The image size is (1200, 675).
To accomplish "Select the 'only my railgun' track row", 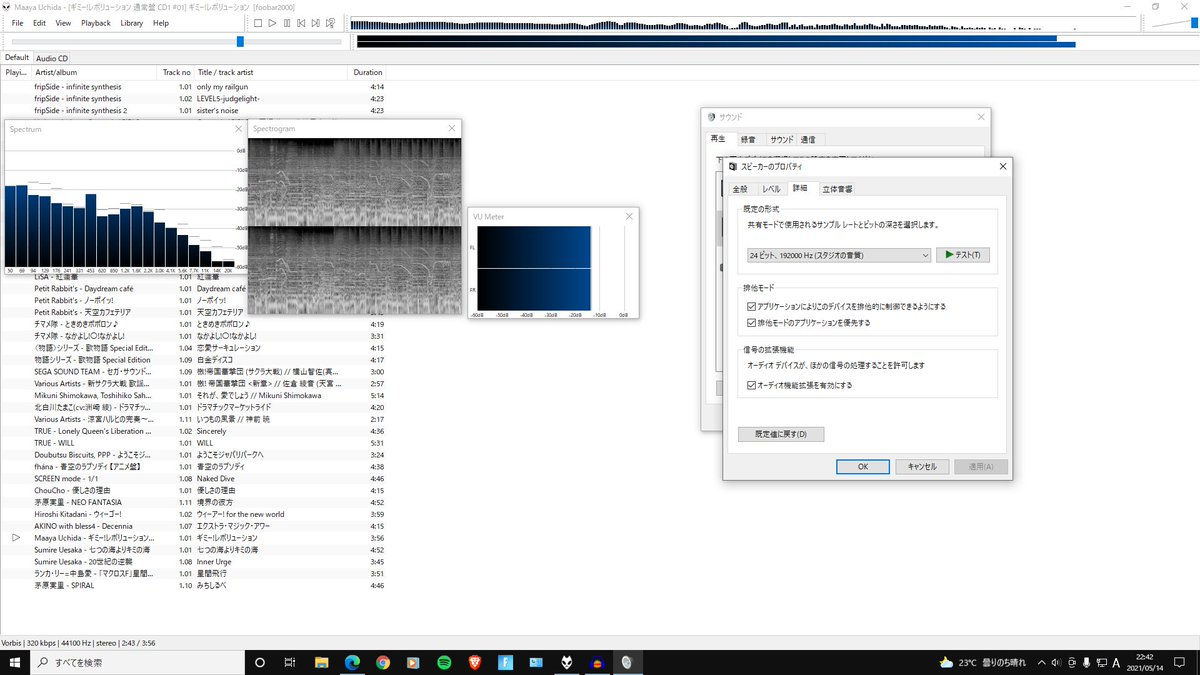I will point(194,87).
